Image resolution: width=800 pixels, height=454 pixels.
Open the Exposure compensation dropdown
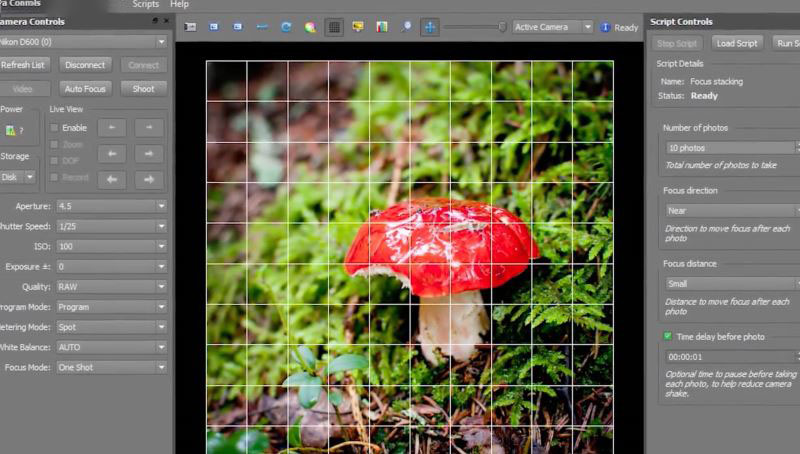click(111, 266)
